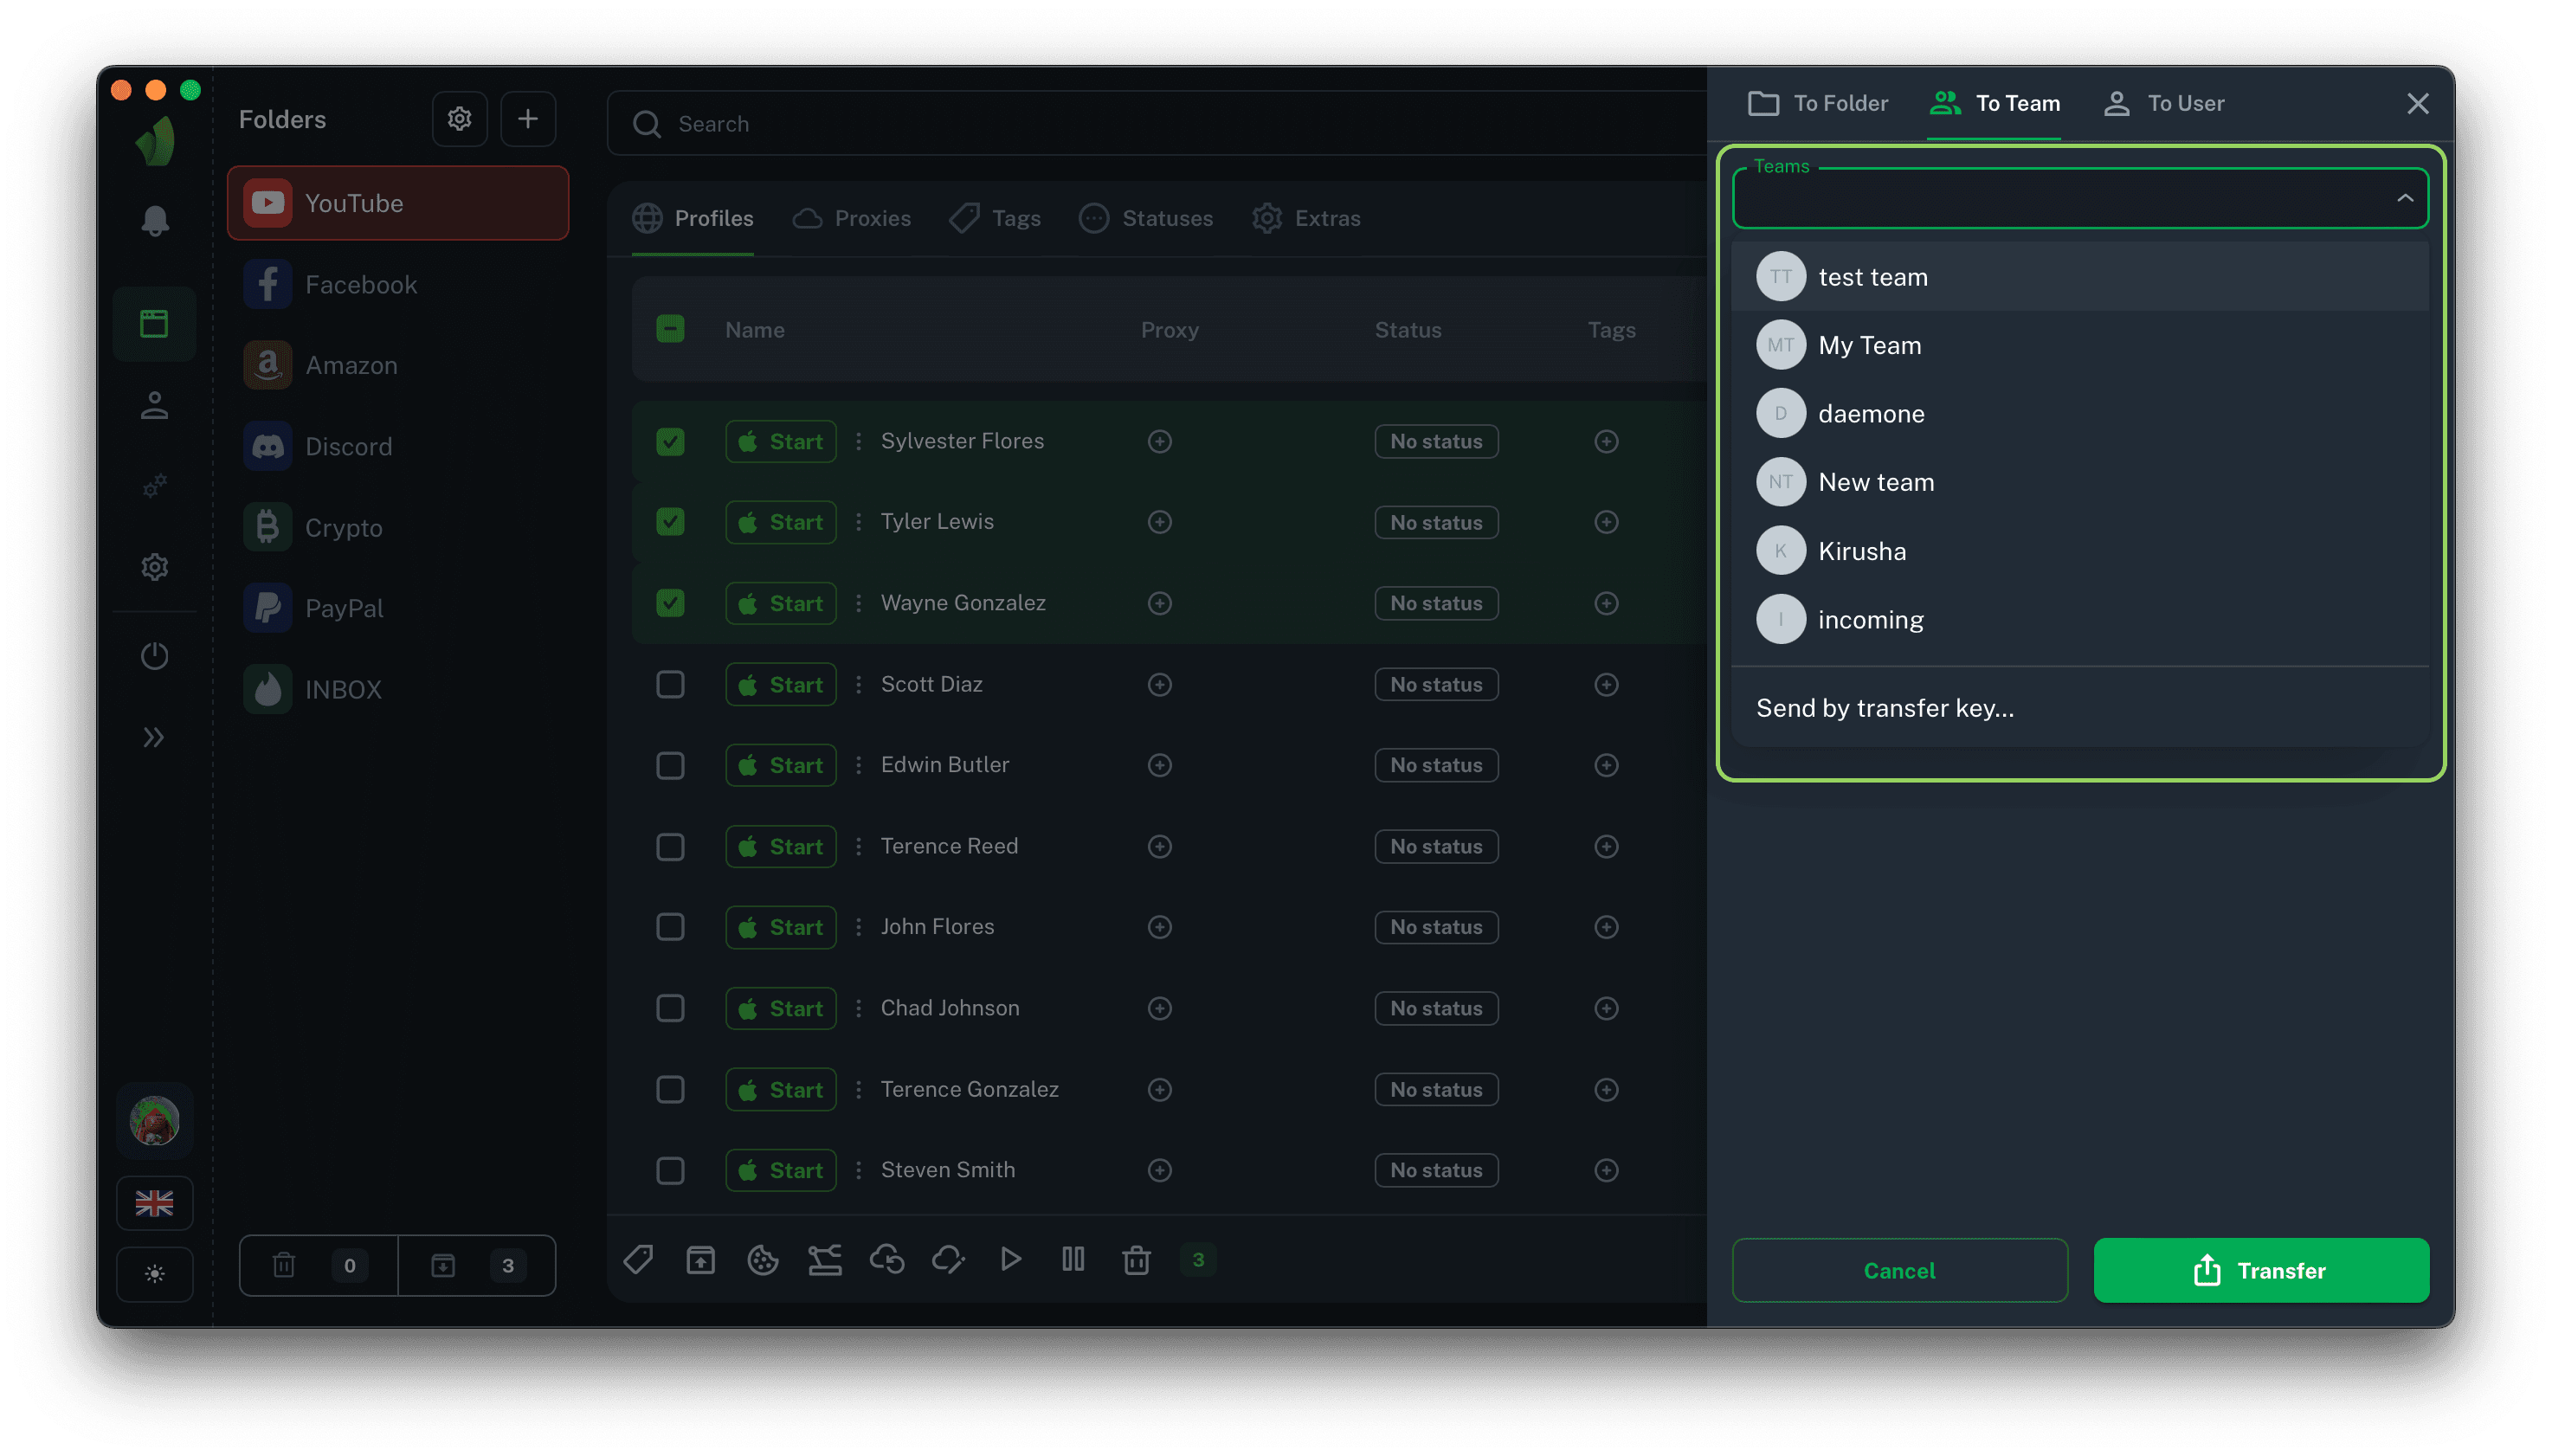Uncheck Sylvester Flores profile checkbox
The image size is (2552, 1456).
click(x=670, y=441)
